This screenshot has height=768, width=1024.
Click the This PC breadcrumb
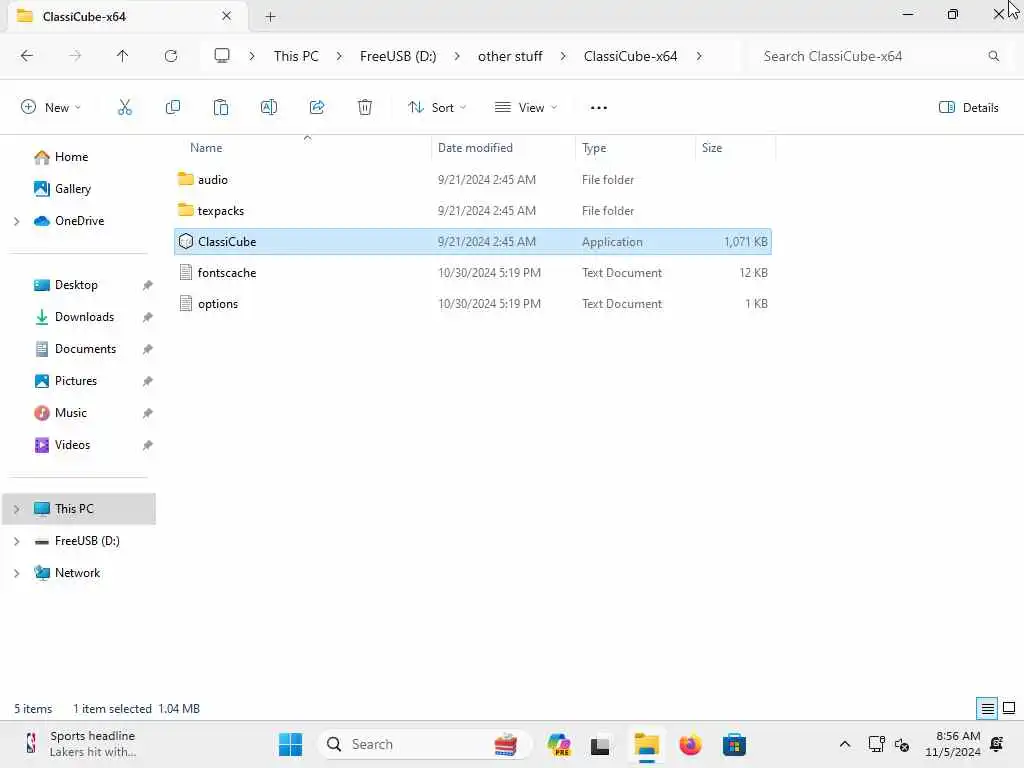296,56
